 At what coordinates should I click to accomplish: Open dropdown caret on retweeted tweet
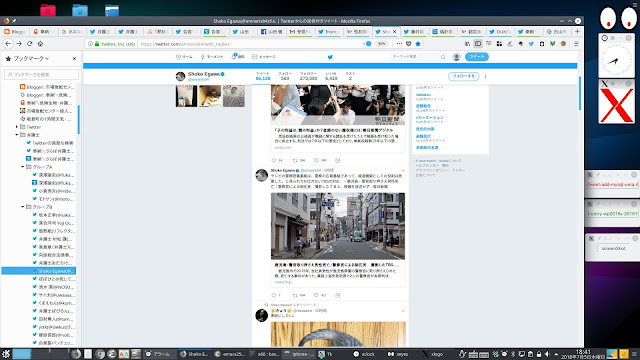[x=403, y=311]
